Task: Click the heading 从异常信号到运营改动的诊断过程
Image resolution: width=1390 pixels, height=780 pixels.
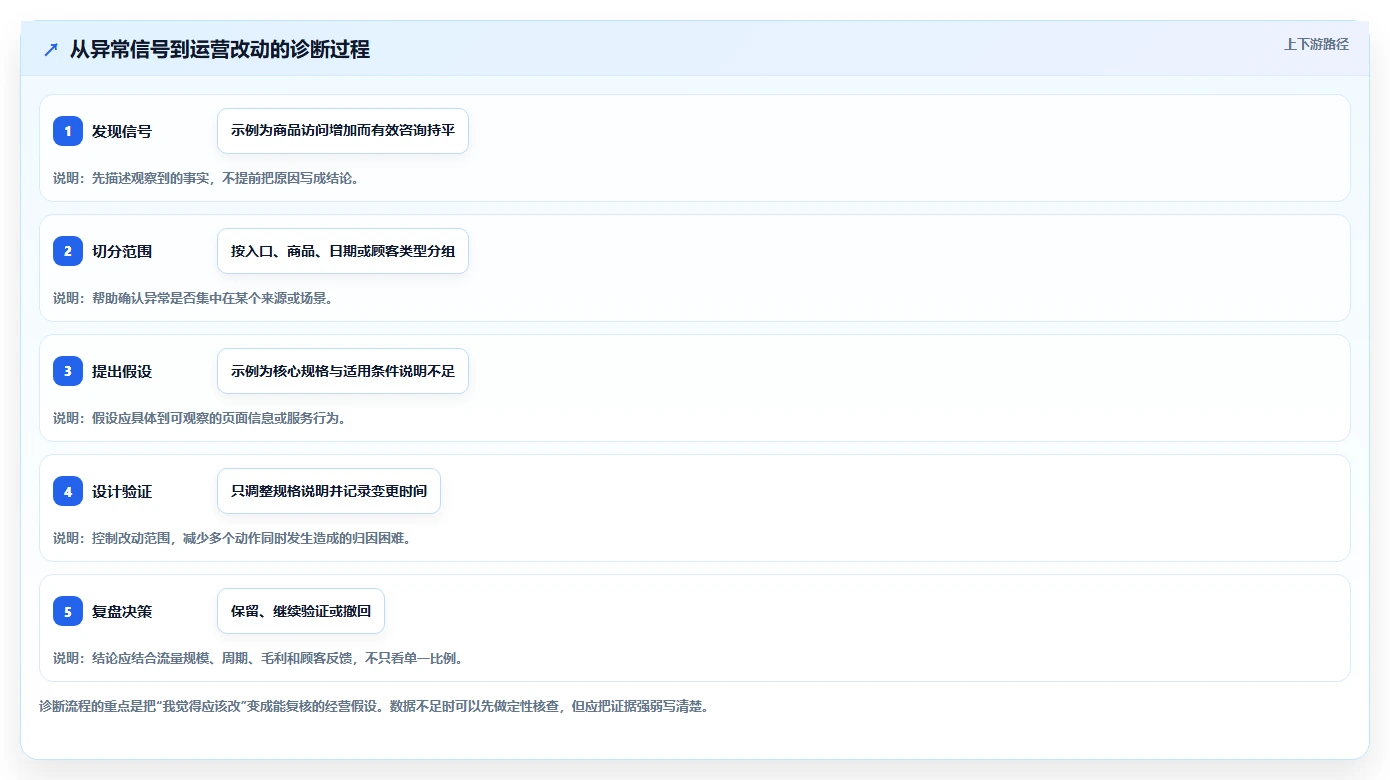Action: pos(220,49)
